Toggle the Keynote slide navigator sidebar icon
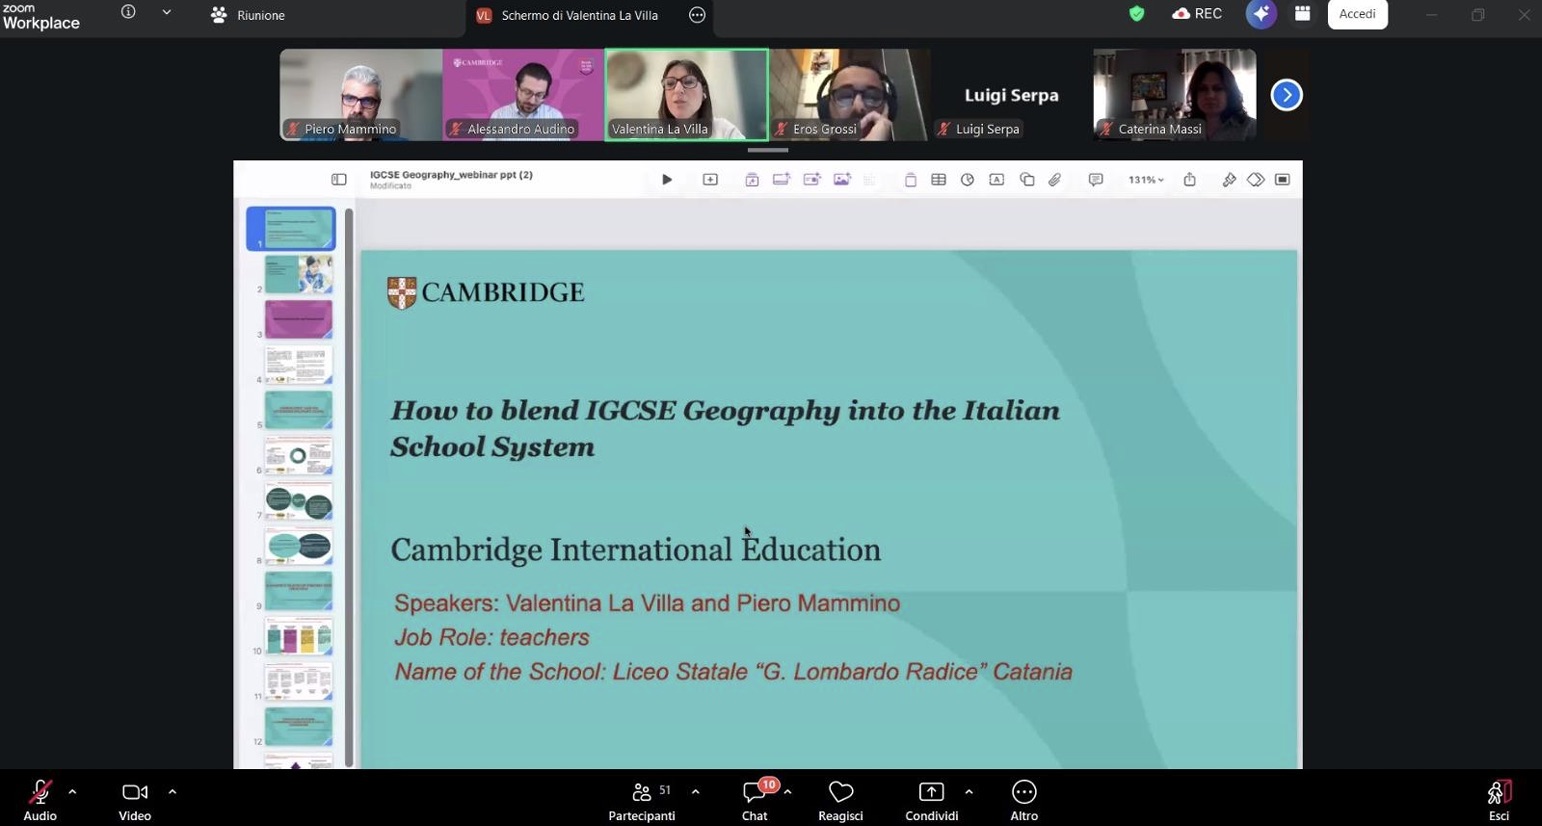Viewport: 1542px width, 826px height. 339,180
